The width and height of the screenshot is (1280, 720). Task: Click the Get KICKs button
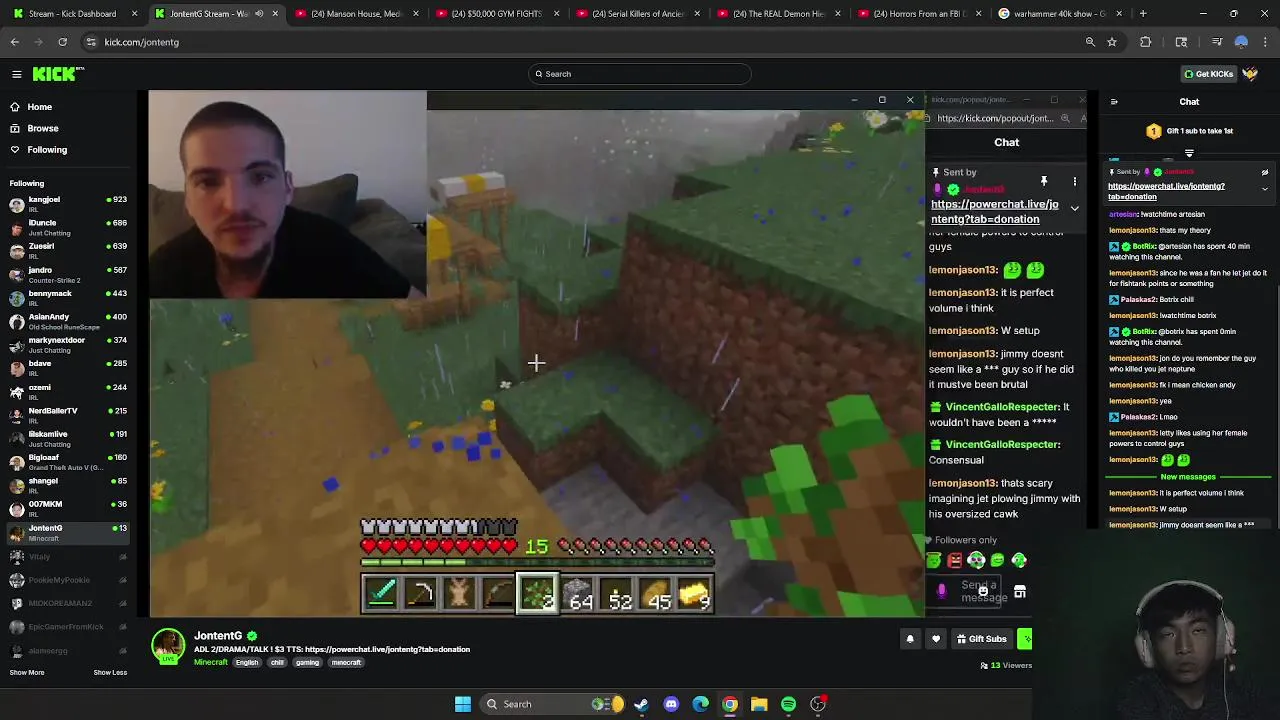tap(1208, 74)
